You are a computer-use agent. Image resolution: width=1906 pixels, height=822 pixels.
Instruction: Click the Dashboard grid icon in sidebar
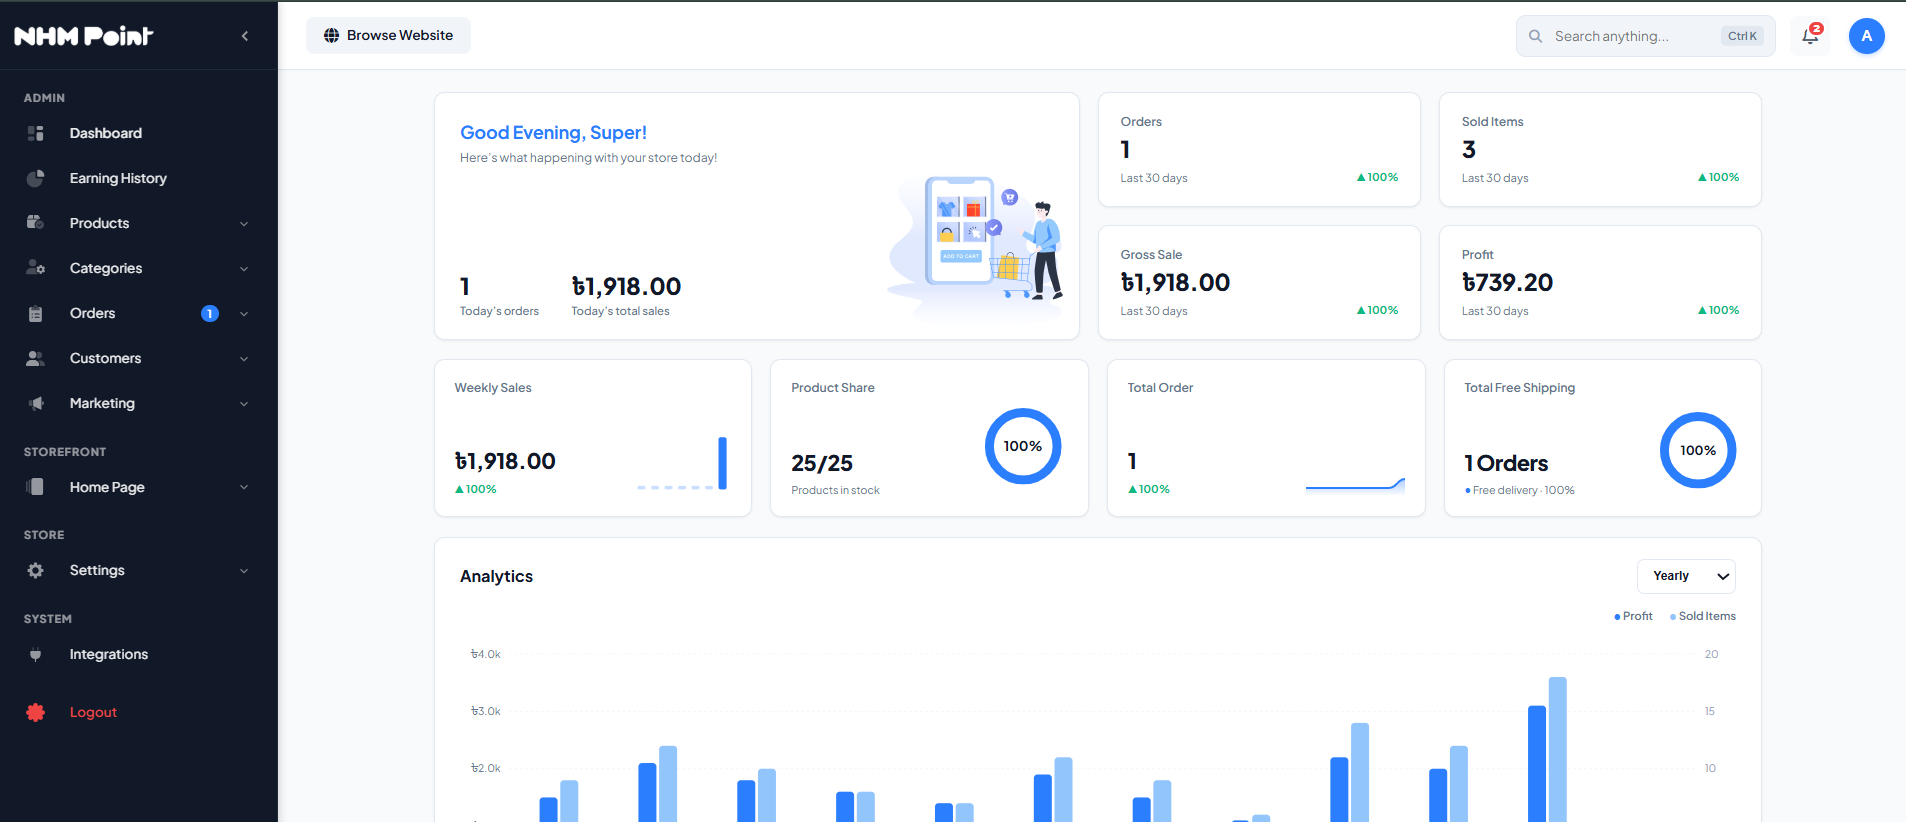pos(36,133)
